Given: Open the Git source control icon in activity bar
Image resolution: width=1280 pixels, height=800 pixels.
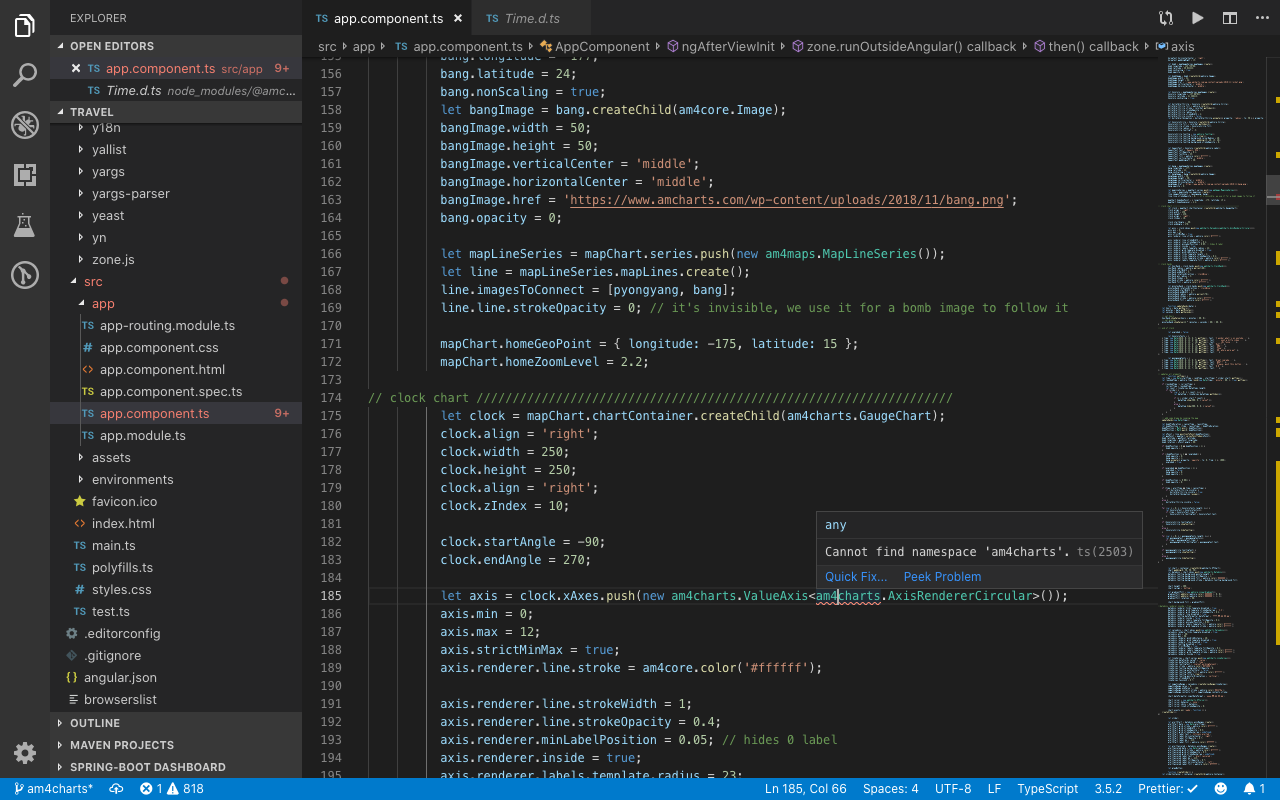Looking at the screenshot, I should (x=25, y=275).
